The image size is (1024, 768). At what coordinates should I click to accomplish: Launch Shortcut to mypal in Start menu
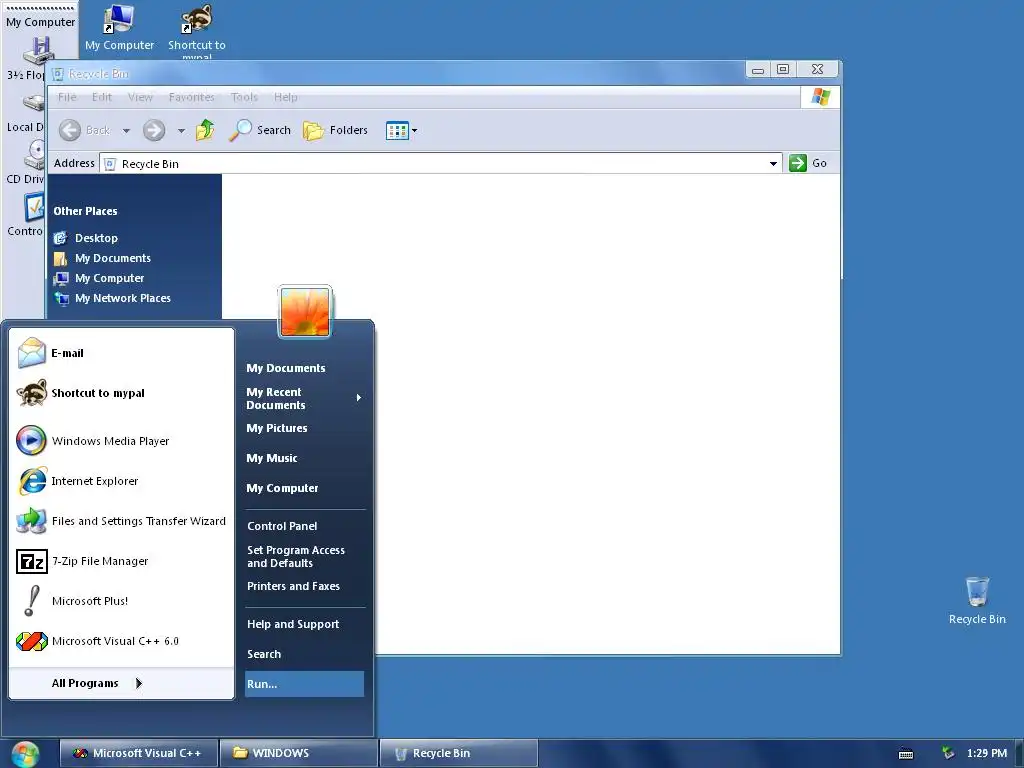coord(121,393)
